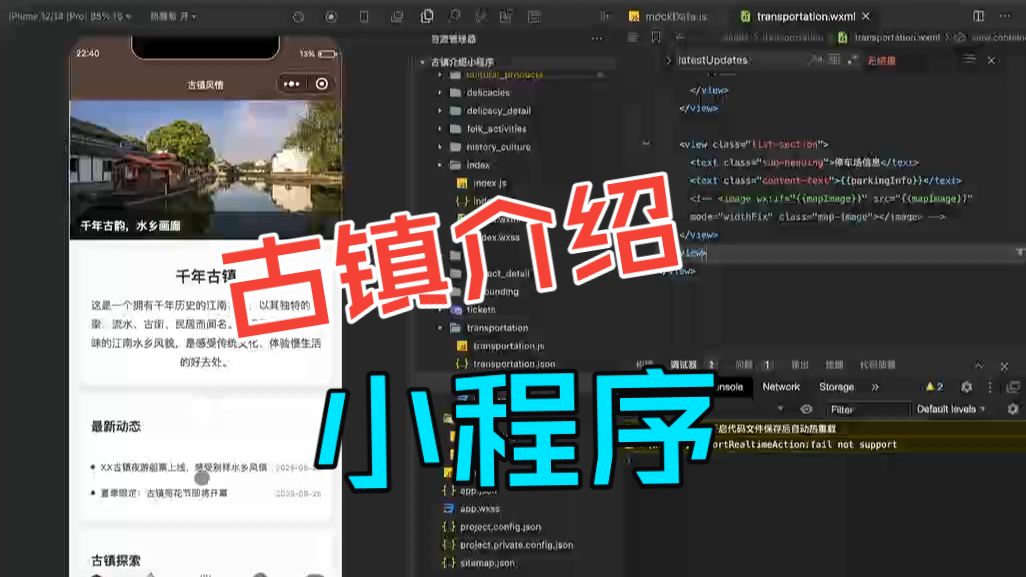Click the layout panel icon in toolbar
This screenshot has height=577, width=1026.
534,16
